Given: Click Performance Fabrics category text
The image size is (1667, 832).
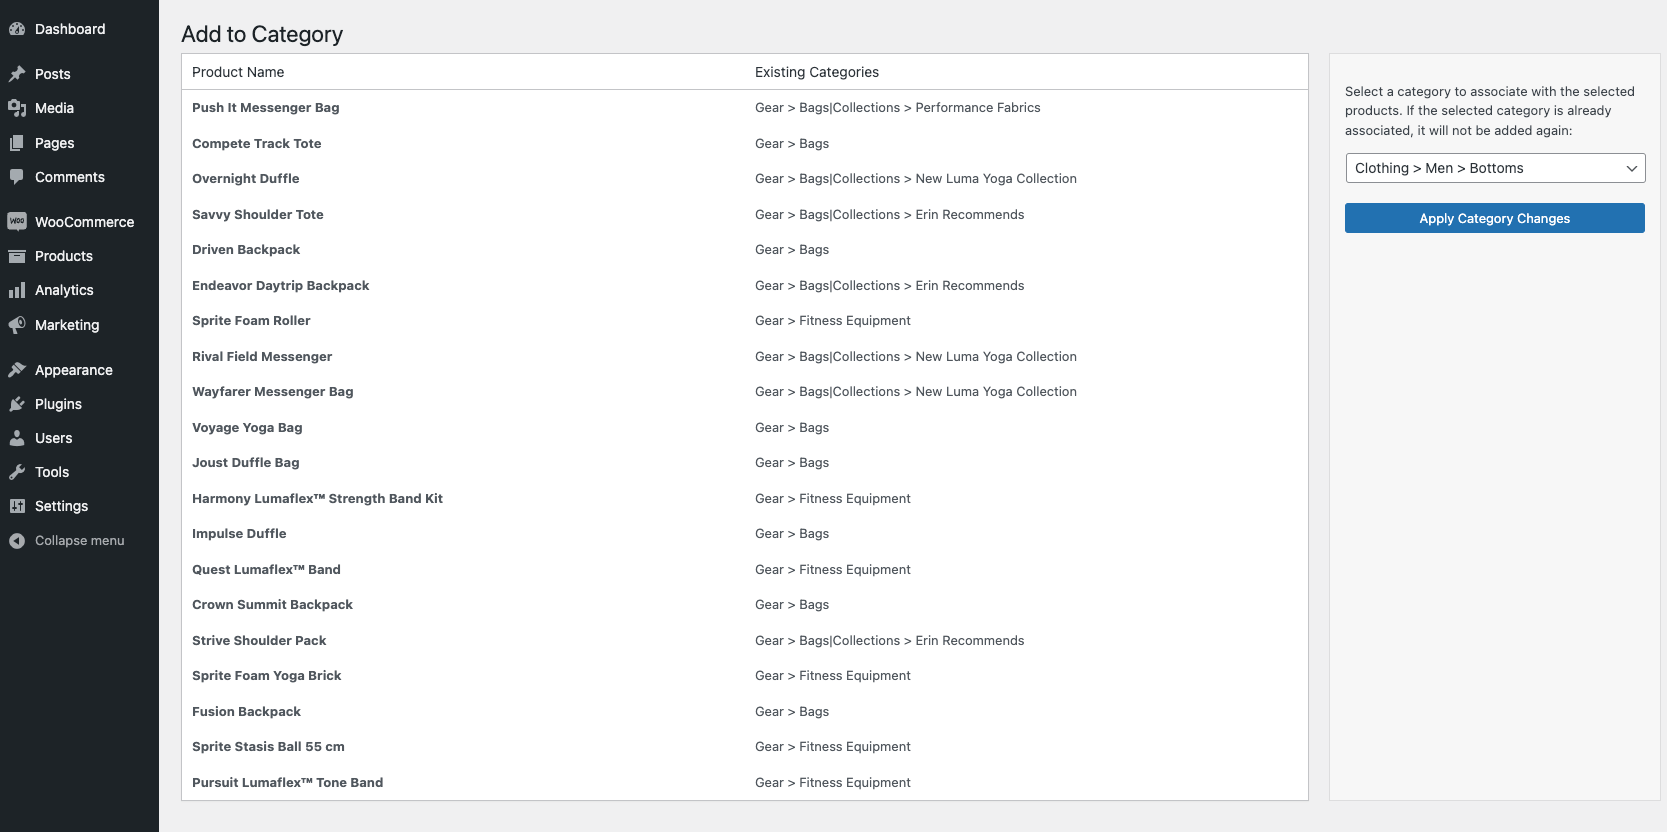Looking at the screenshot, I should [978, 108].
